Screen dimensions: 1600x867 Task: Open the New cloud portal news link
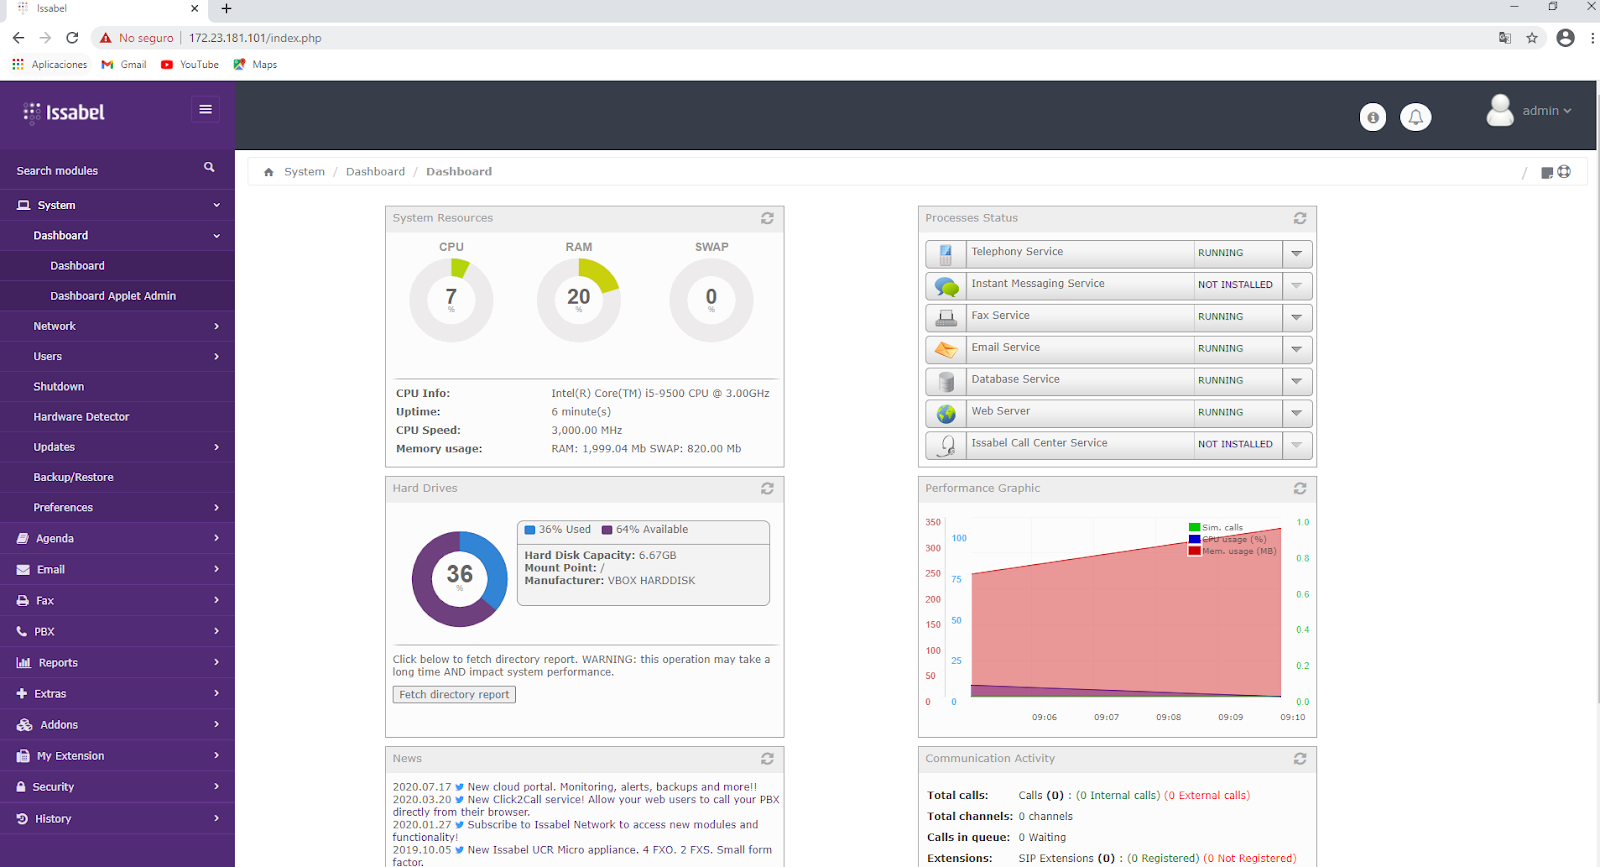click(x=612, y=787)
